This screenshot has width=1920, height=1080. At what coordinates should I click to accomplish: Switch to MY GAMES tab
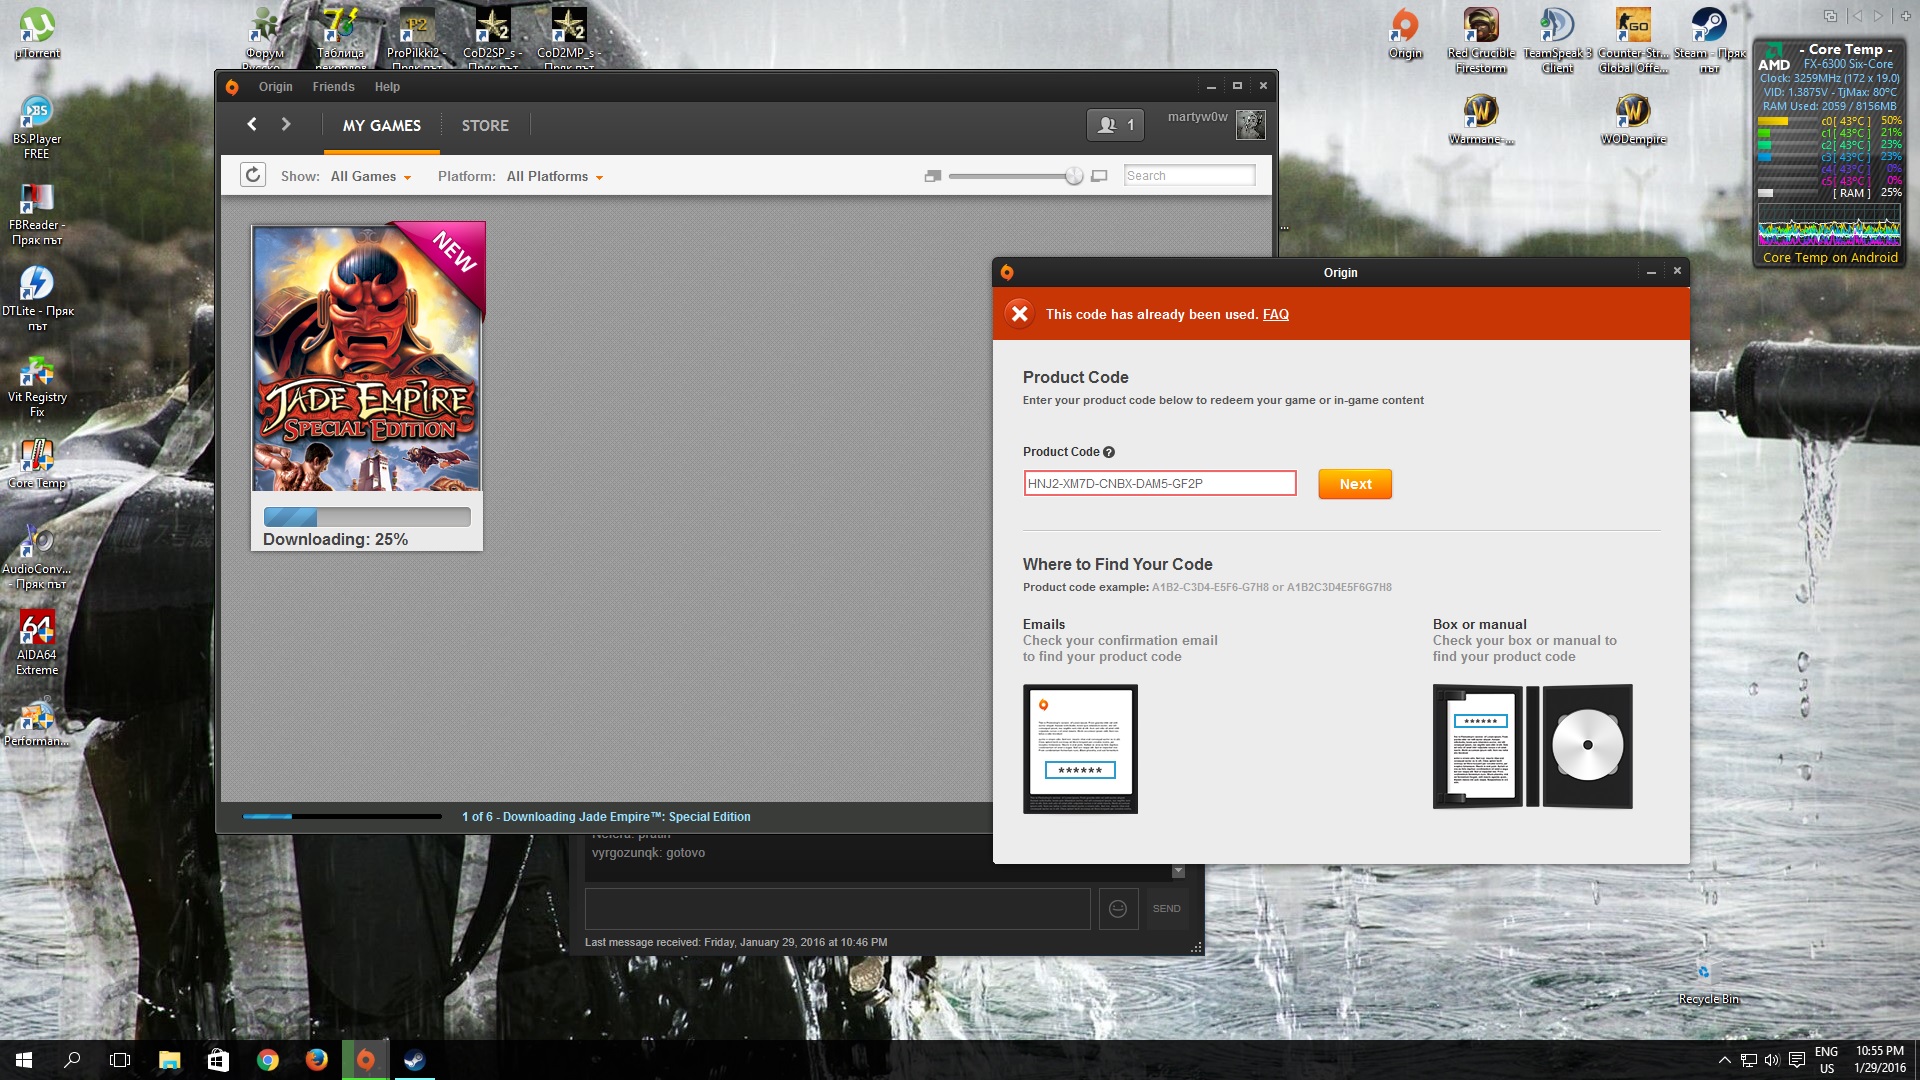[381, 126]
